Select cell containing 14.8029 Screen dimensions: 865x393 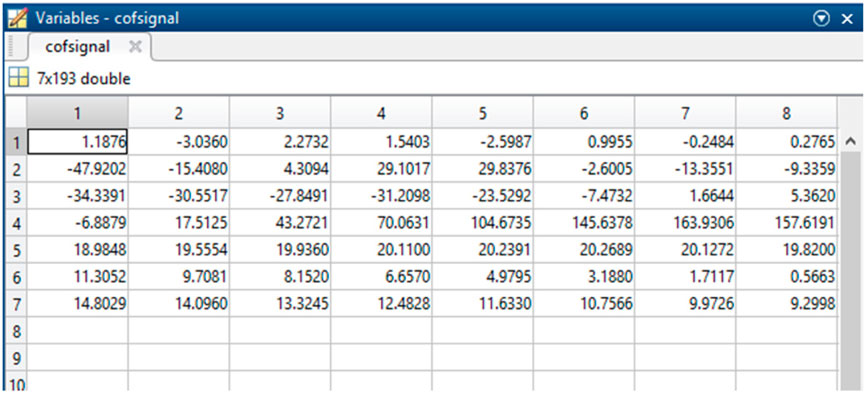(x=78, y=304)
